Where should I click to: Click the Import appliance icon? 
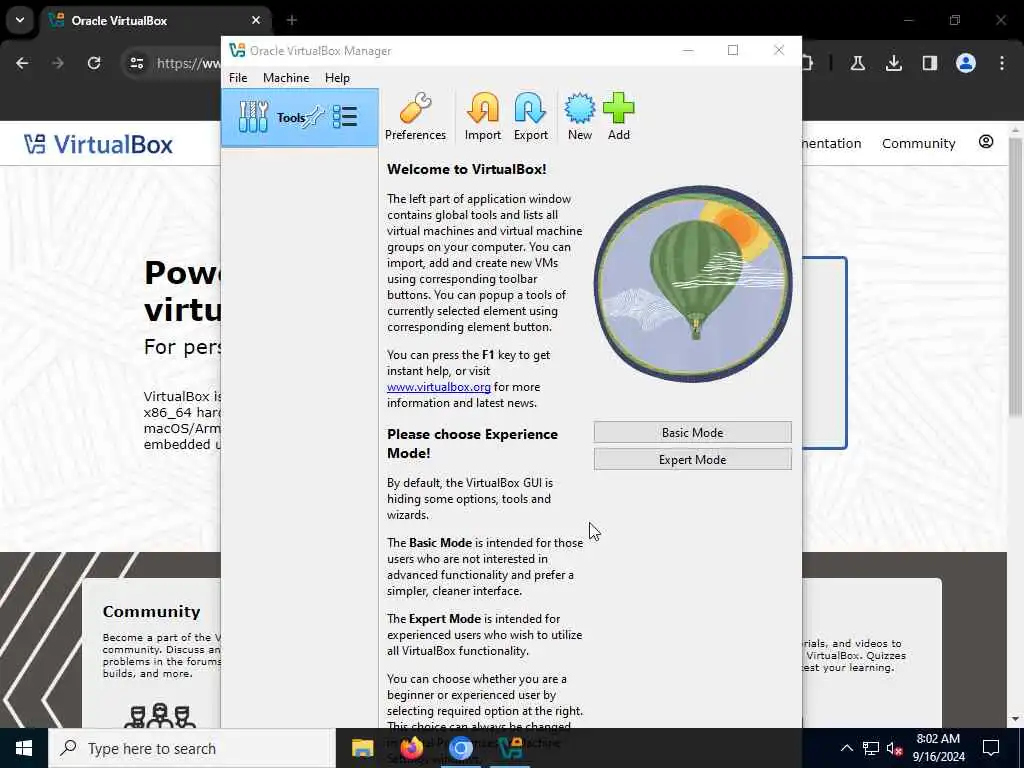tap(483, 116)
